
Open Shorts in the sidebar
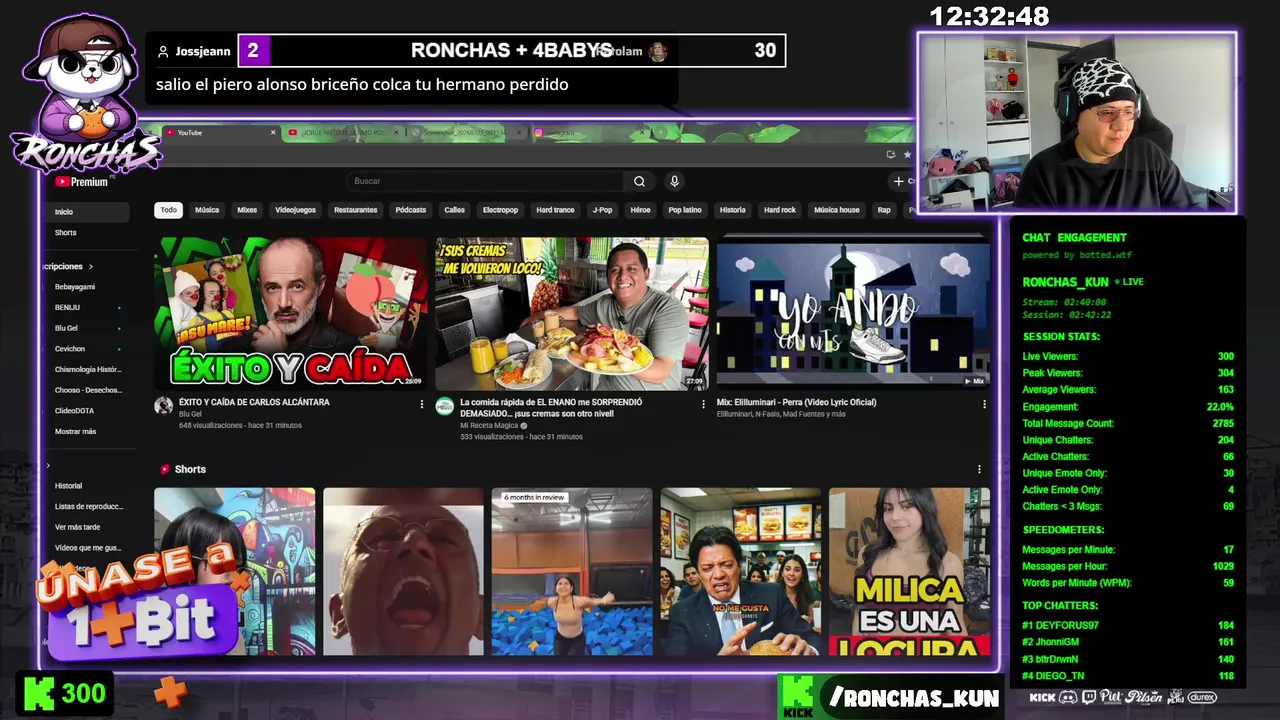(x=88, y=232)
